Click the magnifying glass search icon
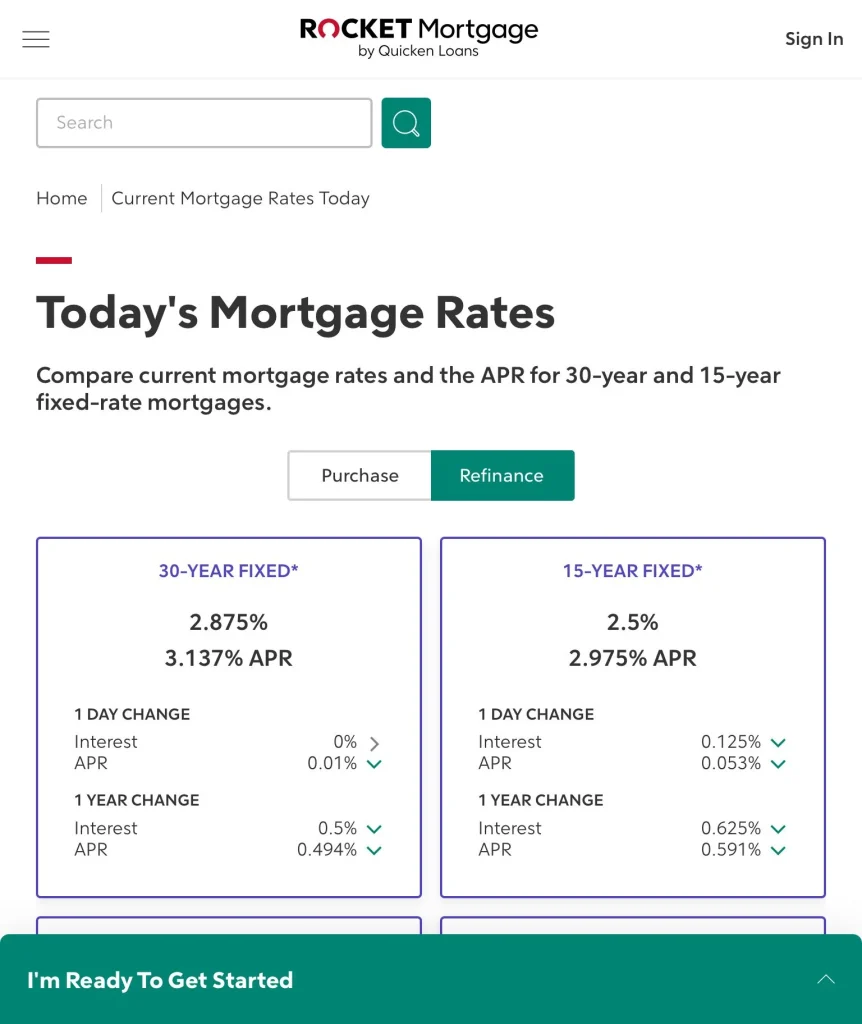This screenshot has height=1024, width=862. [x=405, y=122]
